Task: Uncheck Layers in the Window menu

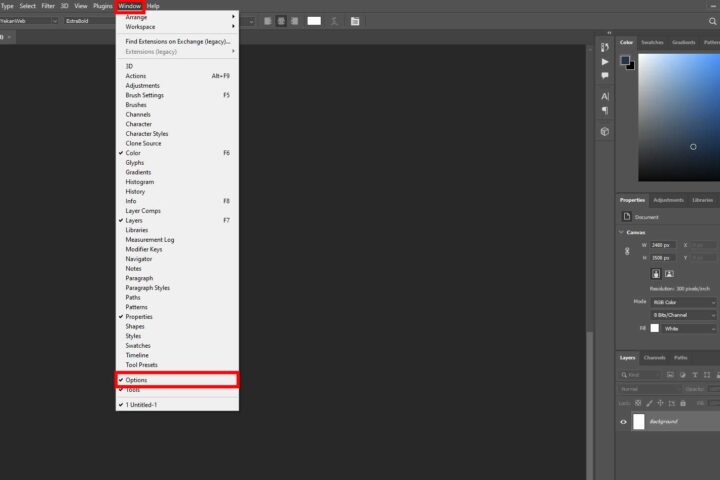Action: click(177, 220)
